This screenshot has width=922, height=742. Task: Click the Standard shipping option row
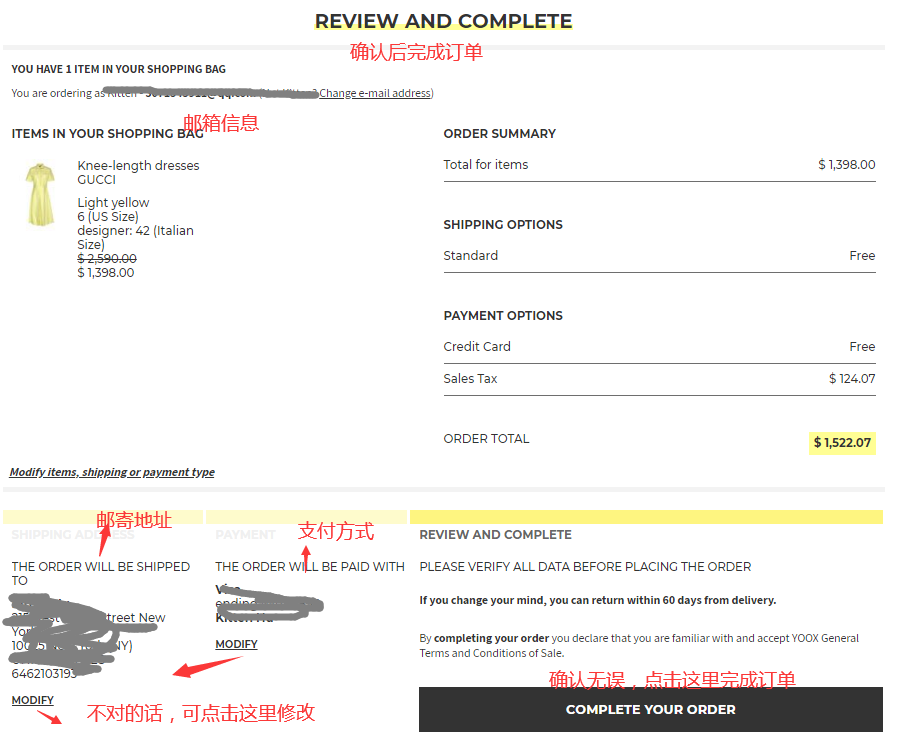point(659,256)
